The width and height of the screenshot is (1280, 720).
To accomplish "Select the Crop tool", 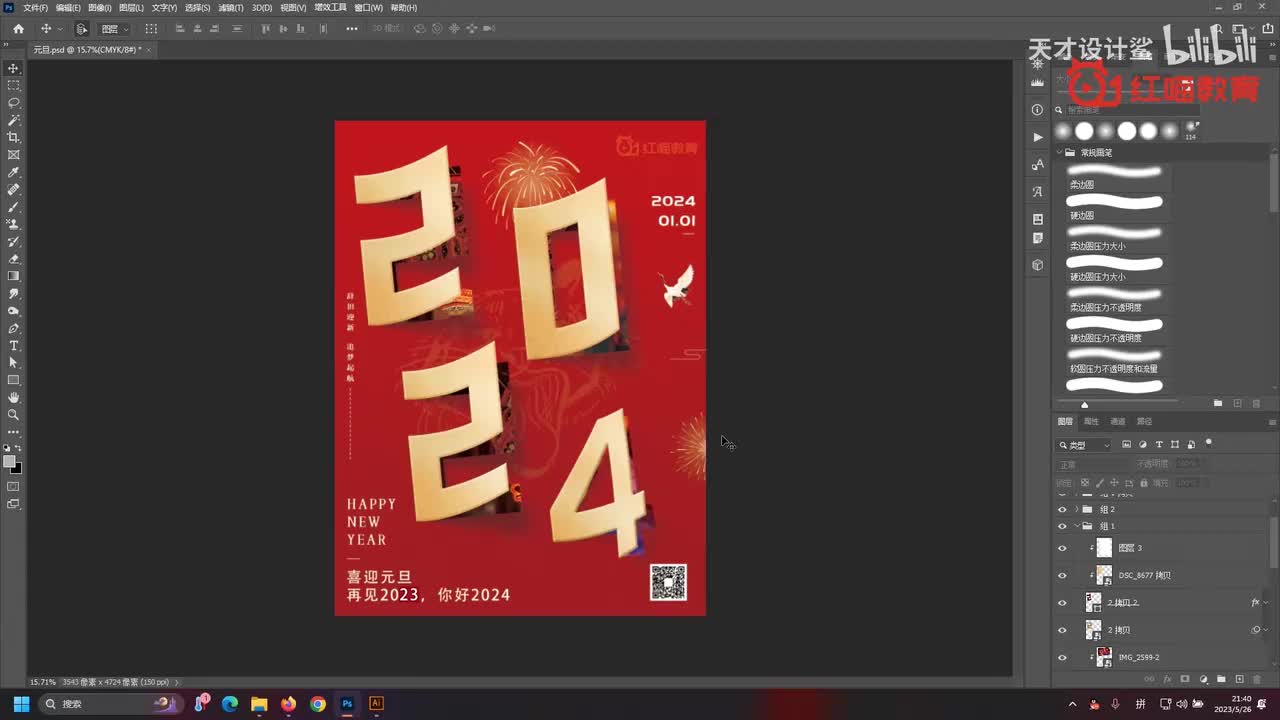I will pyautogui.click(x=14, y=137).
